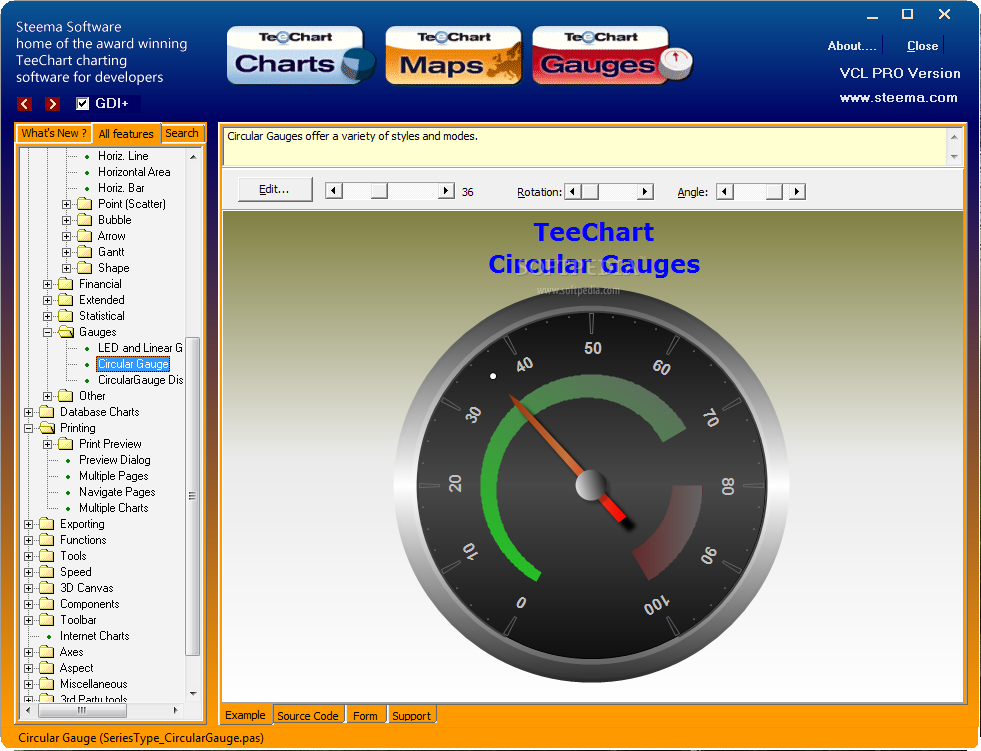Click Angle slider right arrow
This screenshot has width=981, height=751.
[x=796, y=192]
